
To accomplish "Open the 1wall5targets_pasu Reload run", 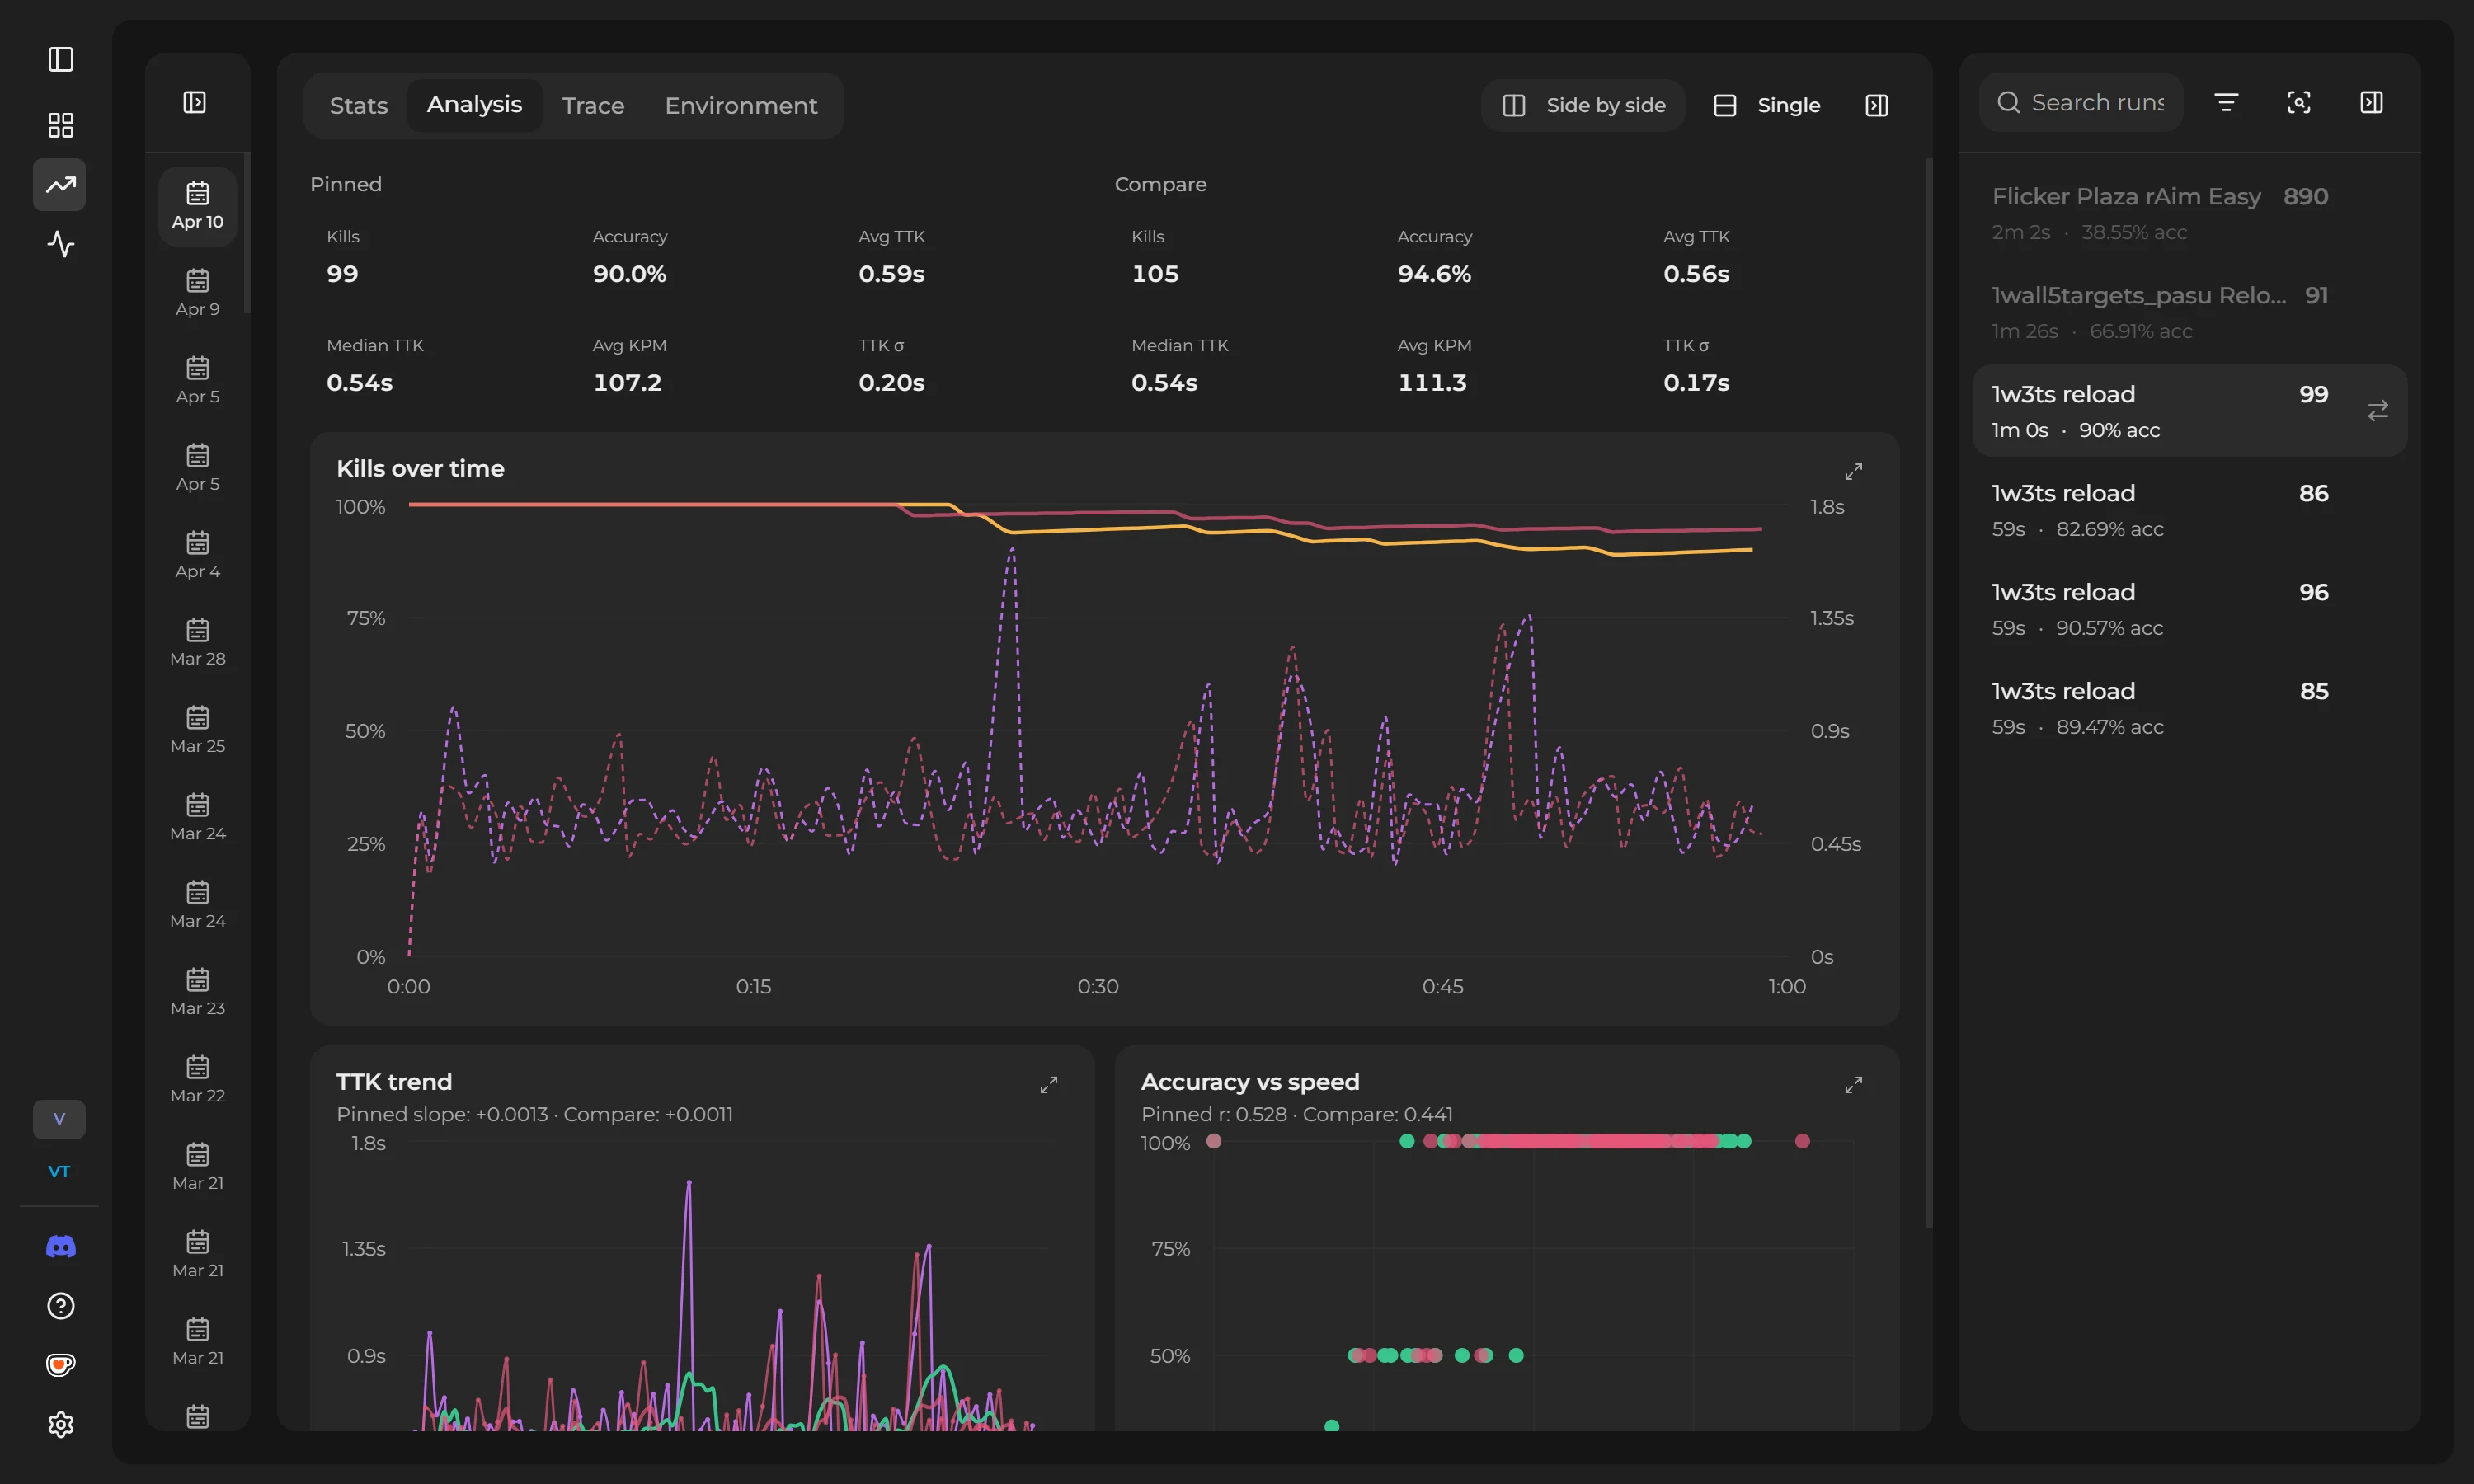I will pyautogui.click(x=2189, y=312).
